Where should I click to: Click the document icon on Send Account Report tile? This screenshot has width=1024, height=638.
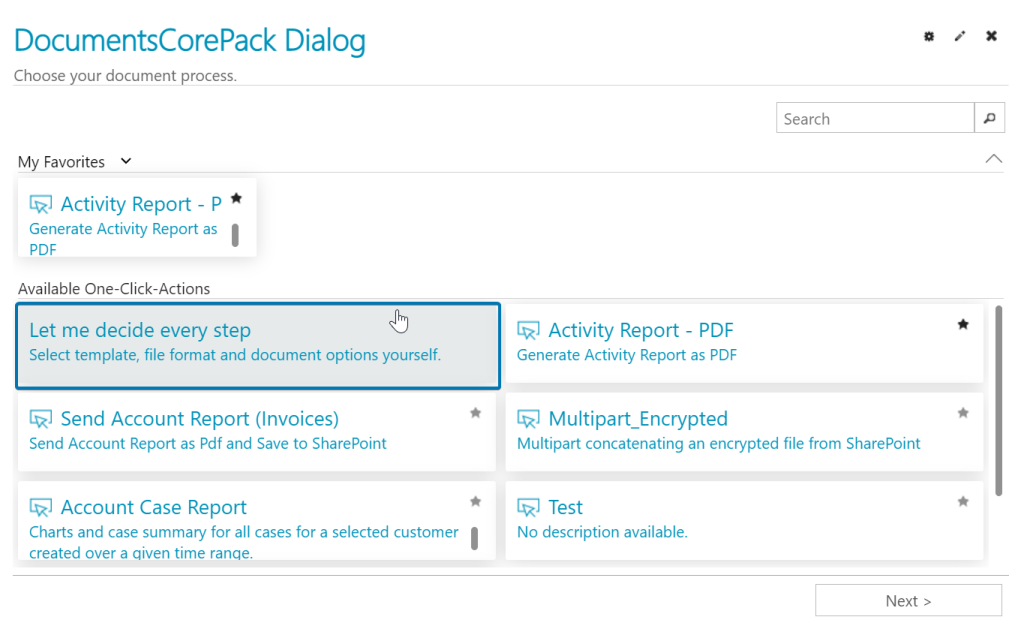pos(41,418)
